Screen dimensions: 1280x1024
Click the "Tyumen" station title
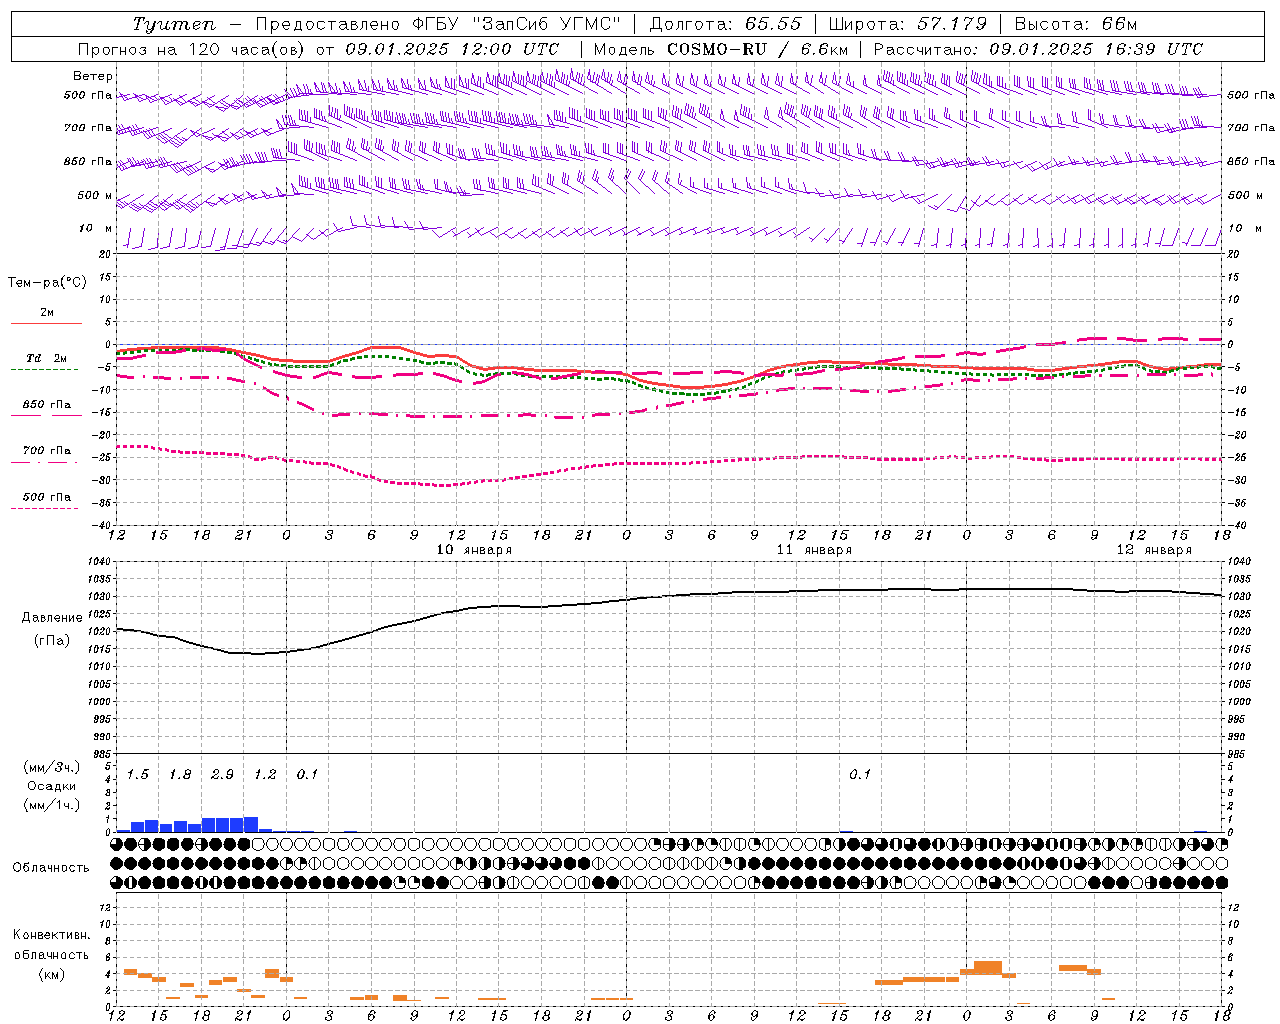click(x=174, y=24)
